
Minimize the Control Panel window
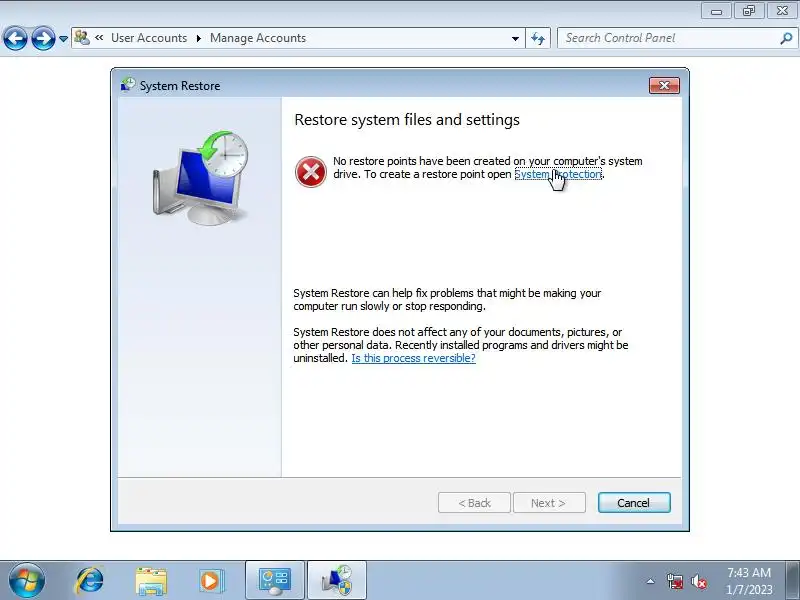716,11
